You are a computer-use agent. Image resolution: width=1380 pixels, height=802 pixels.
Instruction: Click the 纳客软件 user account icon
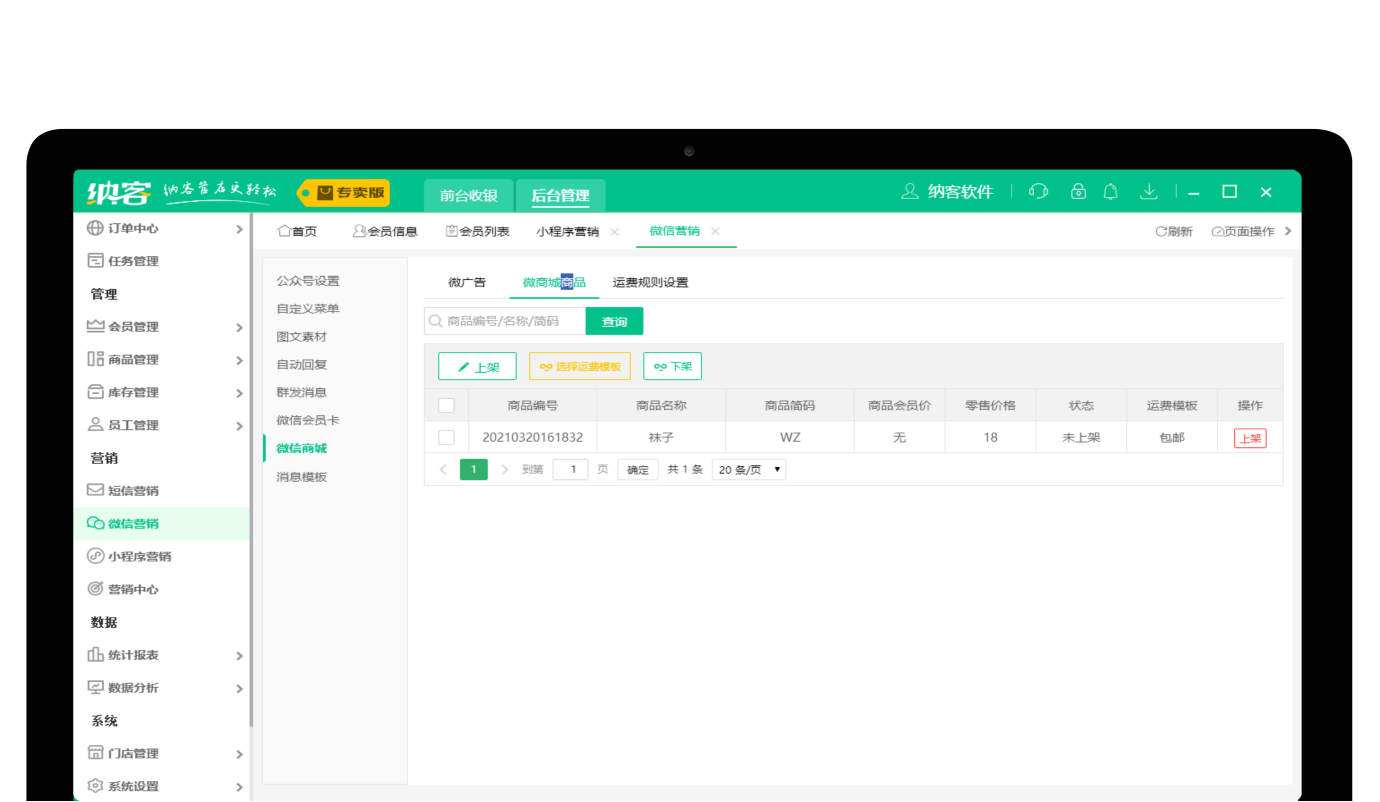[909, 192]
